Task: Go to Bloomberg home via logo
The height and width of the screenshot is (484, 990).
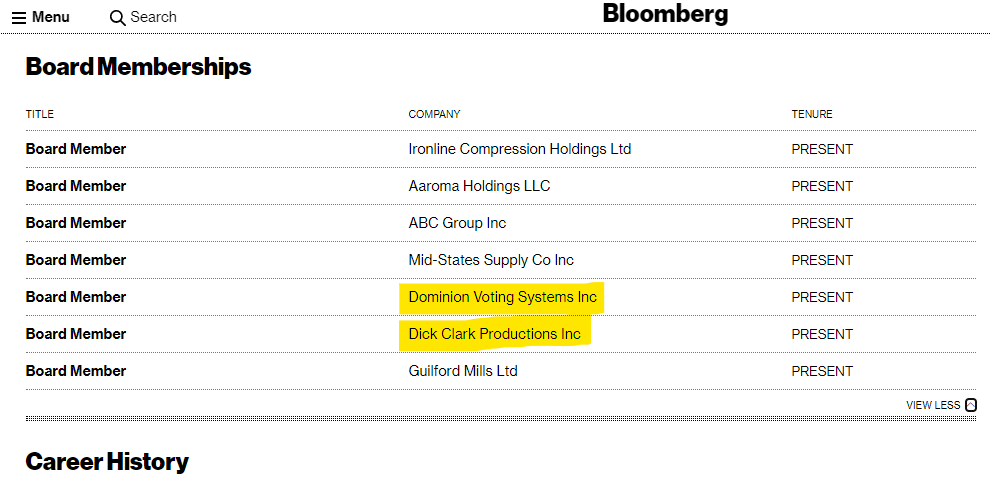Action: 665,14
